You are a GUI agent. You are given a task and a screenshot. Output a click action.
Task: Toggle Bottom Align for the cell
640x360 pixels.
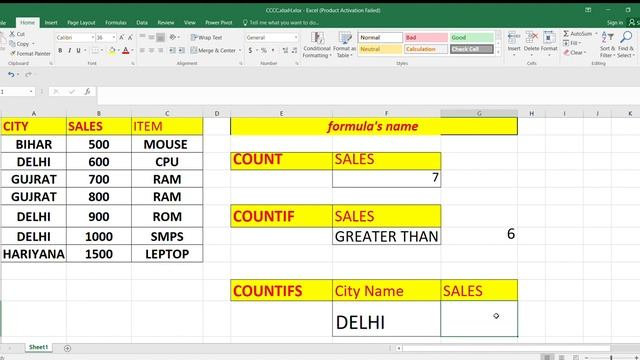(160, 38)
